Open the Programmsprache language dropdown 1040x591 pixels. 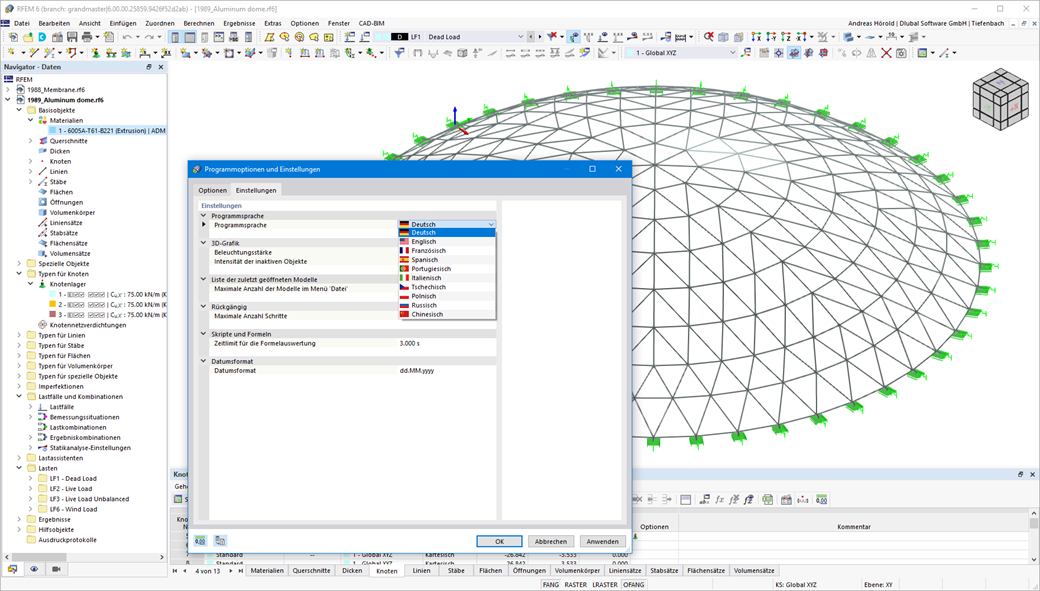[x=447, y=224]
